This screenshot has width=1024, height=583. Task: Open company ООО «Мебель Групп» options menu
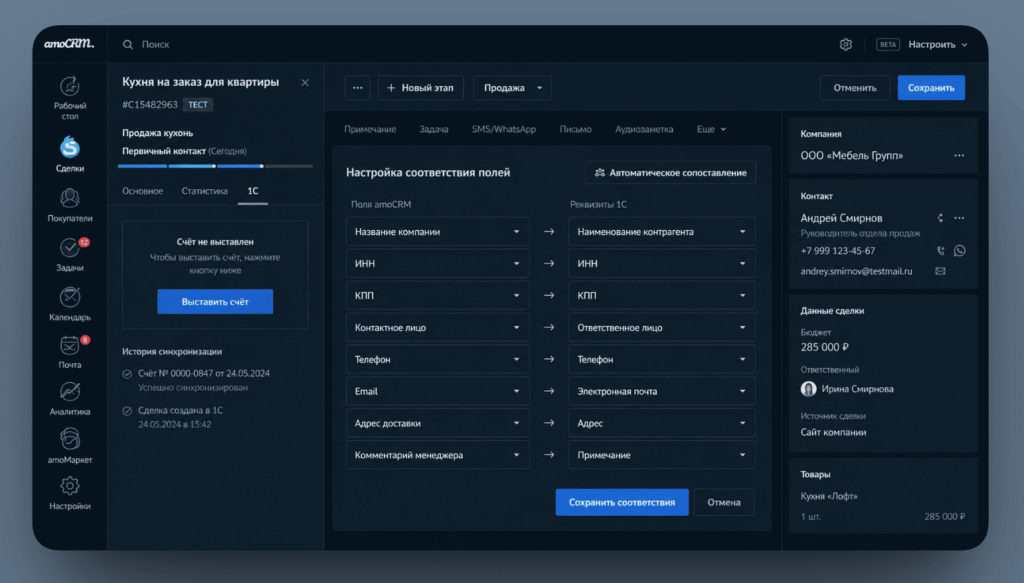pyautogui.click(x=959, y=155)
